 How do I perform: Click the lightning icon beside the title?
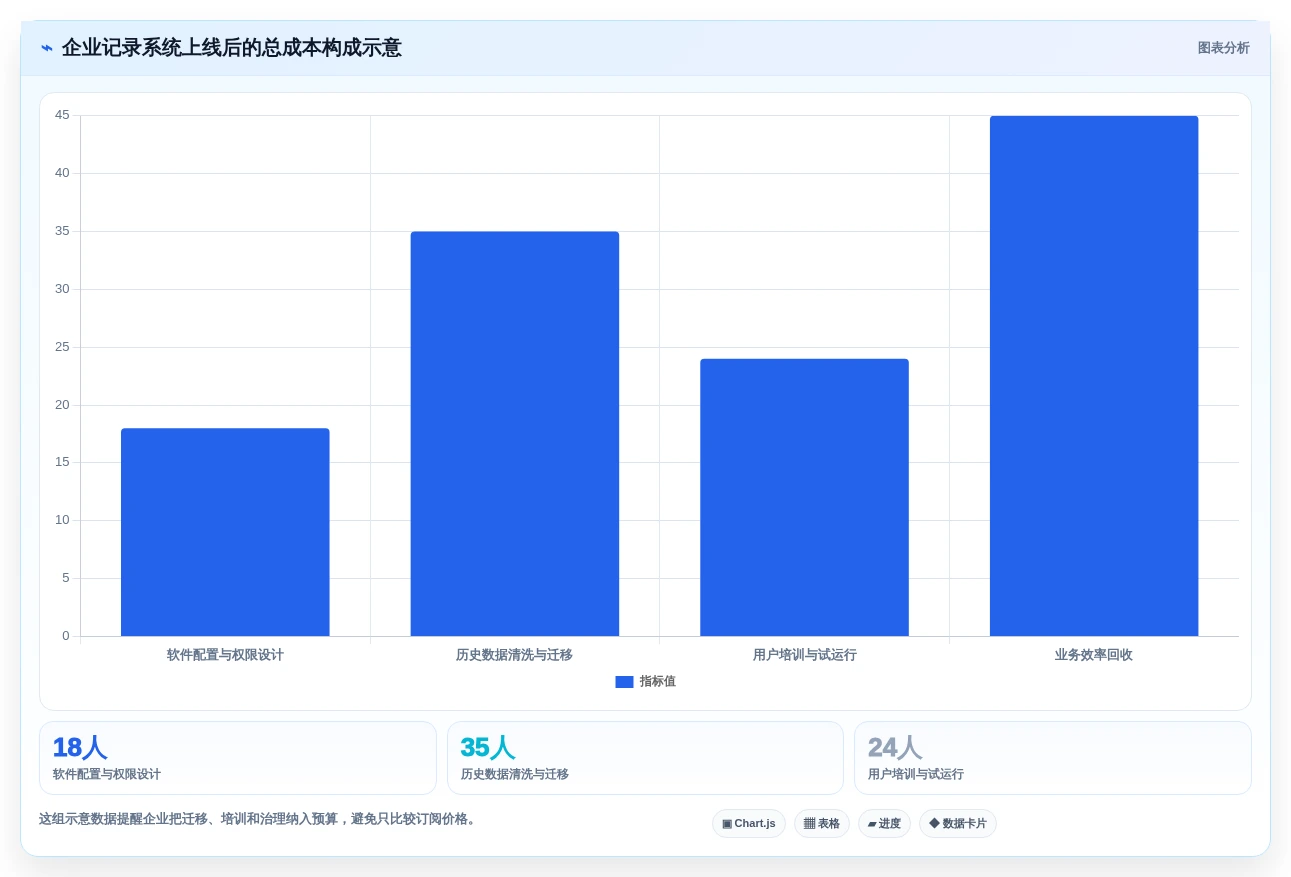46,48
